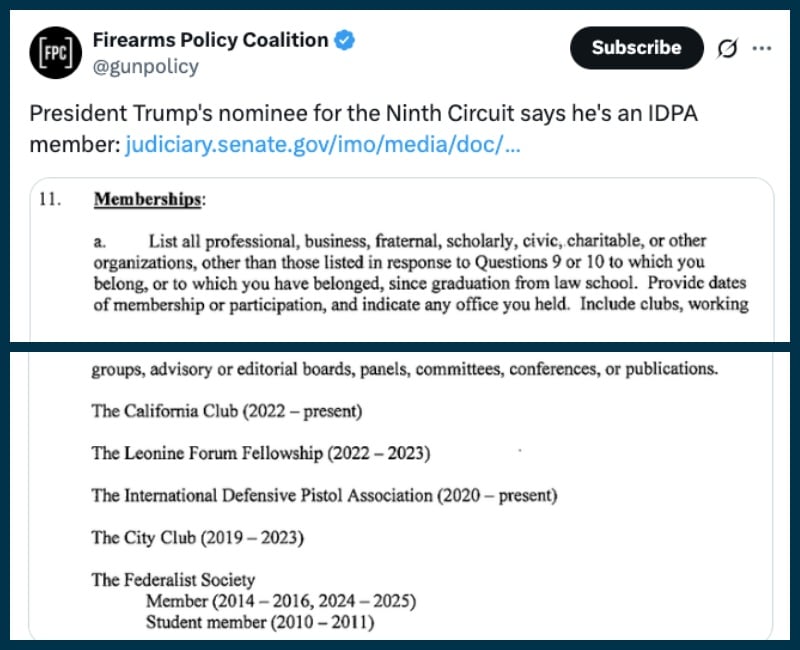This screenshot has height=650, width=800.
Task: Click the Member (2014 – 2016, 2024 – 2025) line
Action: pyautogui.click(x=281, y=601)
